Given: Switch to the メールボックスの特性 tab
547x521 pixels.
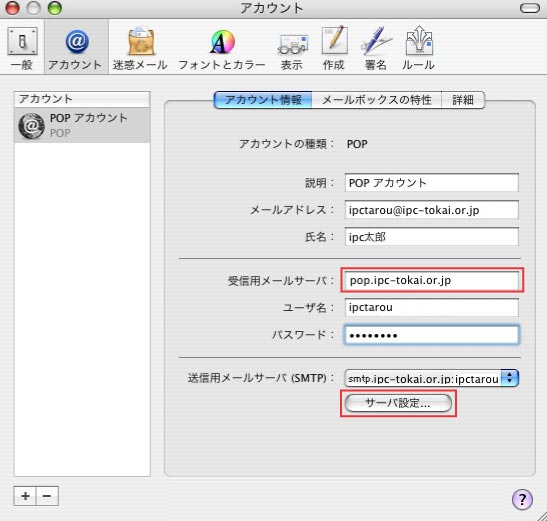Looking at the screenshot, I should click(x=376, y=100).
